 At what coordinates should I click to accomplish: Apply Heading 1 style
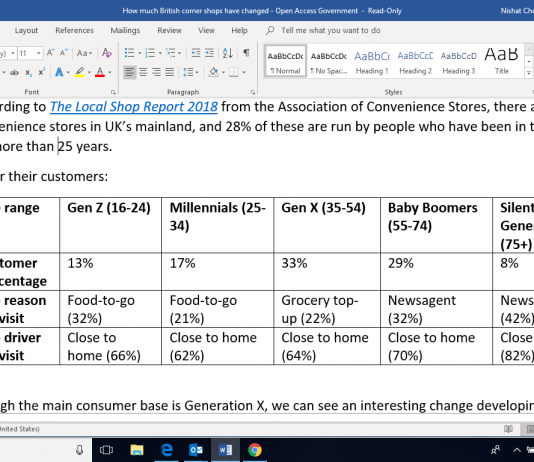tap(372, 62)
